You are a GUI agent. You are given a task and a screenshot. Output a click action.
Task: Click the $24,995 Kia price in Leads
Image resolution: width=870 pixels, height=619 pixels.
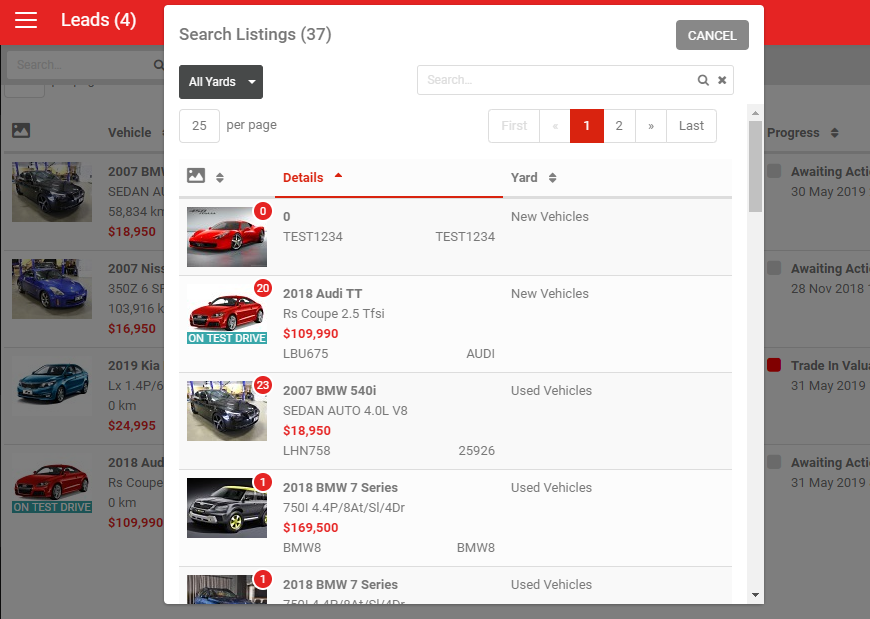coord(132,425)
